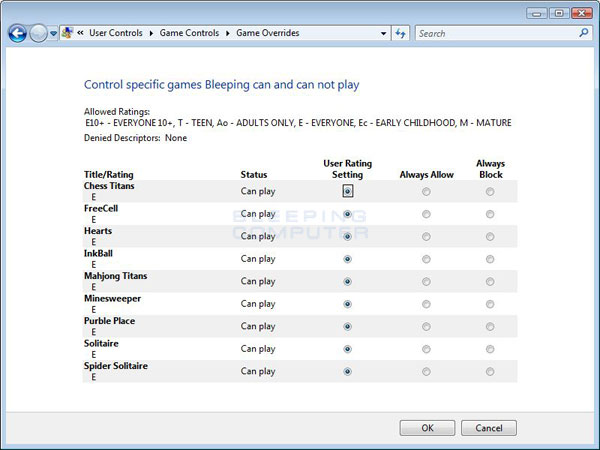This screenshot has height=450, width=600.
Task: Discard changes with the Cancel button
Action: [x=489, y=428]
